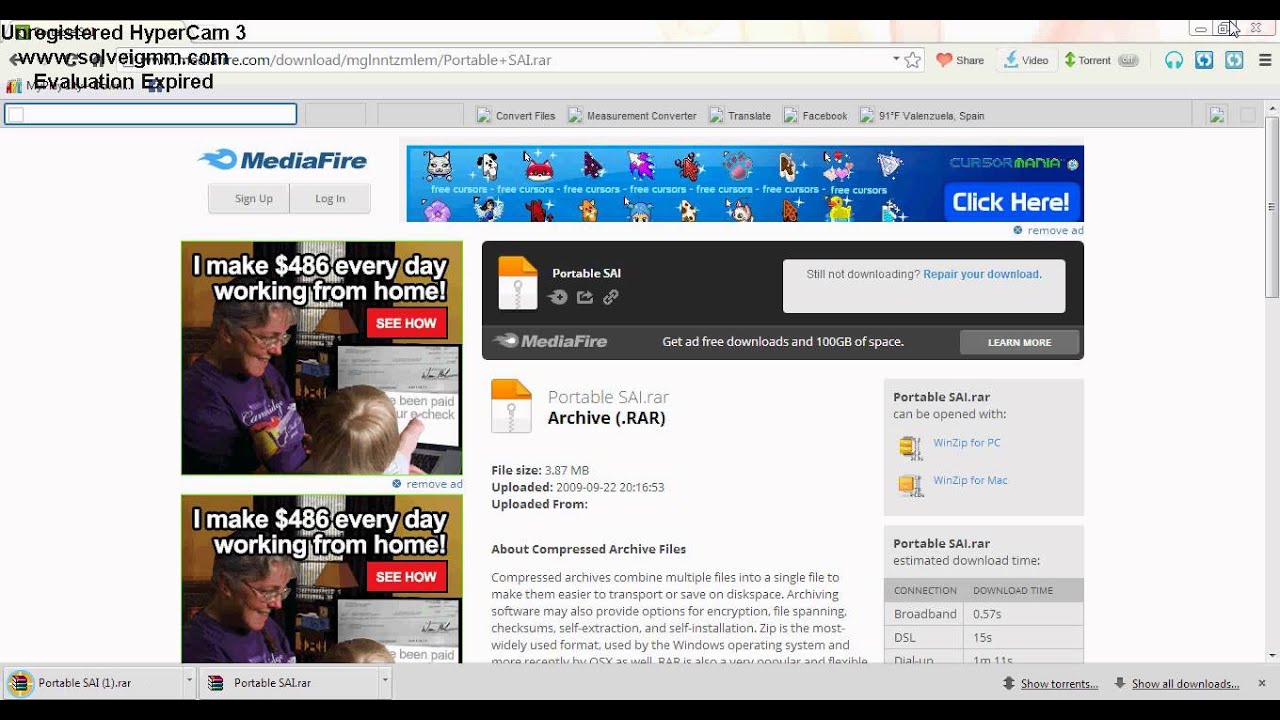Image resolution: width=1280 pixels, height=720 pixels.
Task: Click the copy link chain icon
Action: (611, 297)
